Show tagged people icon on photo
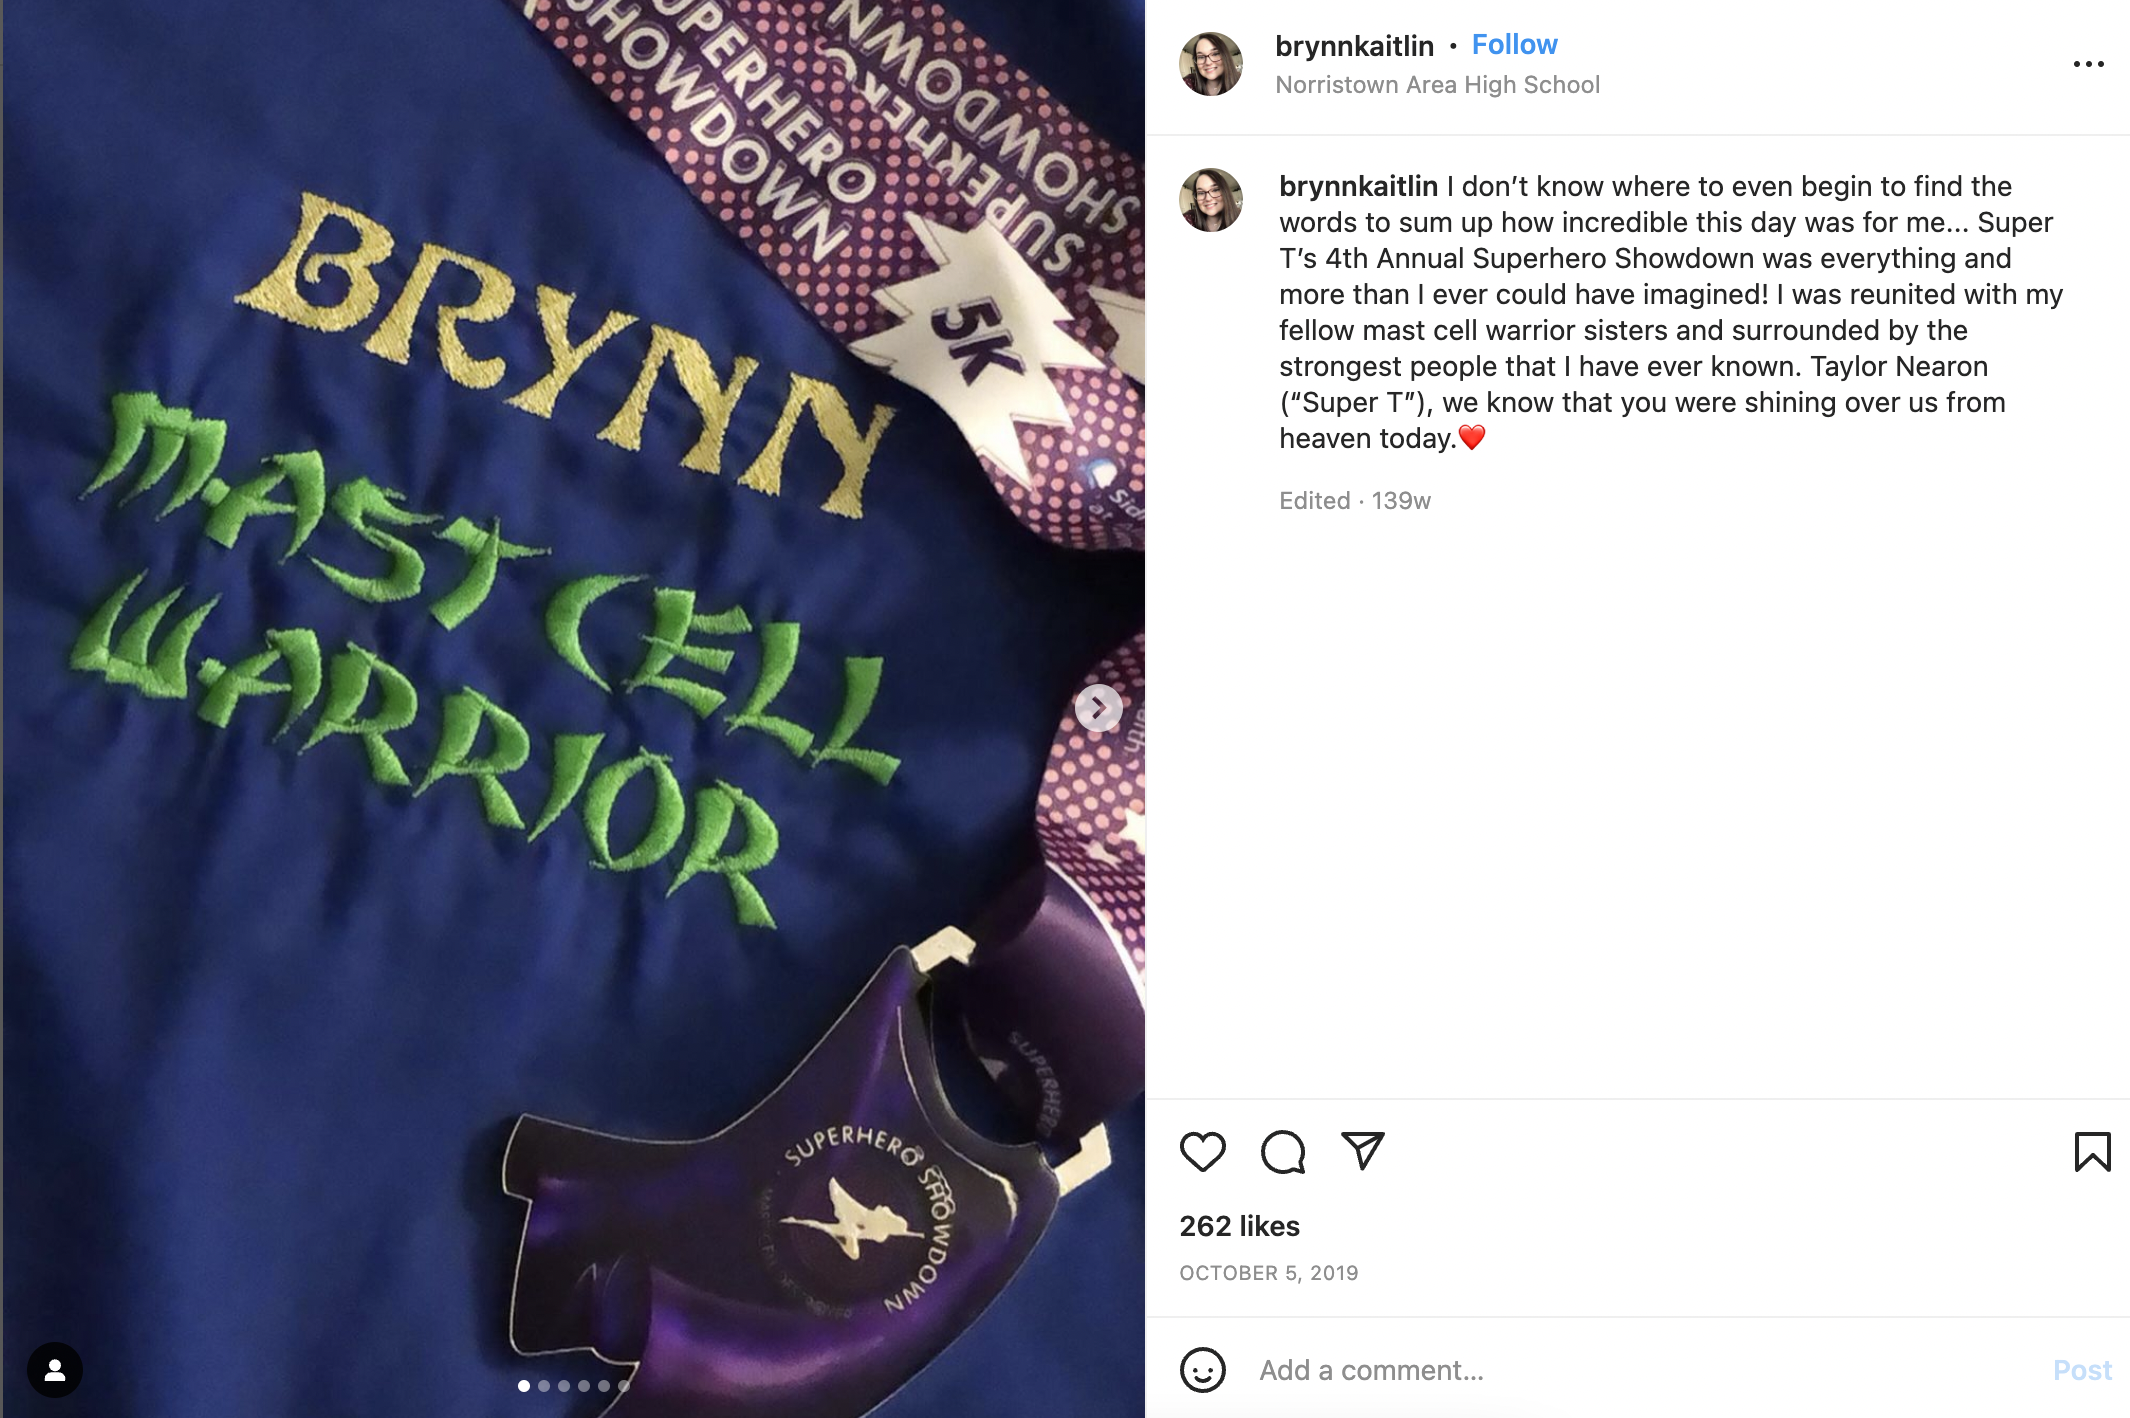2130x1418 pixels. click(x=55, y=1370)
